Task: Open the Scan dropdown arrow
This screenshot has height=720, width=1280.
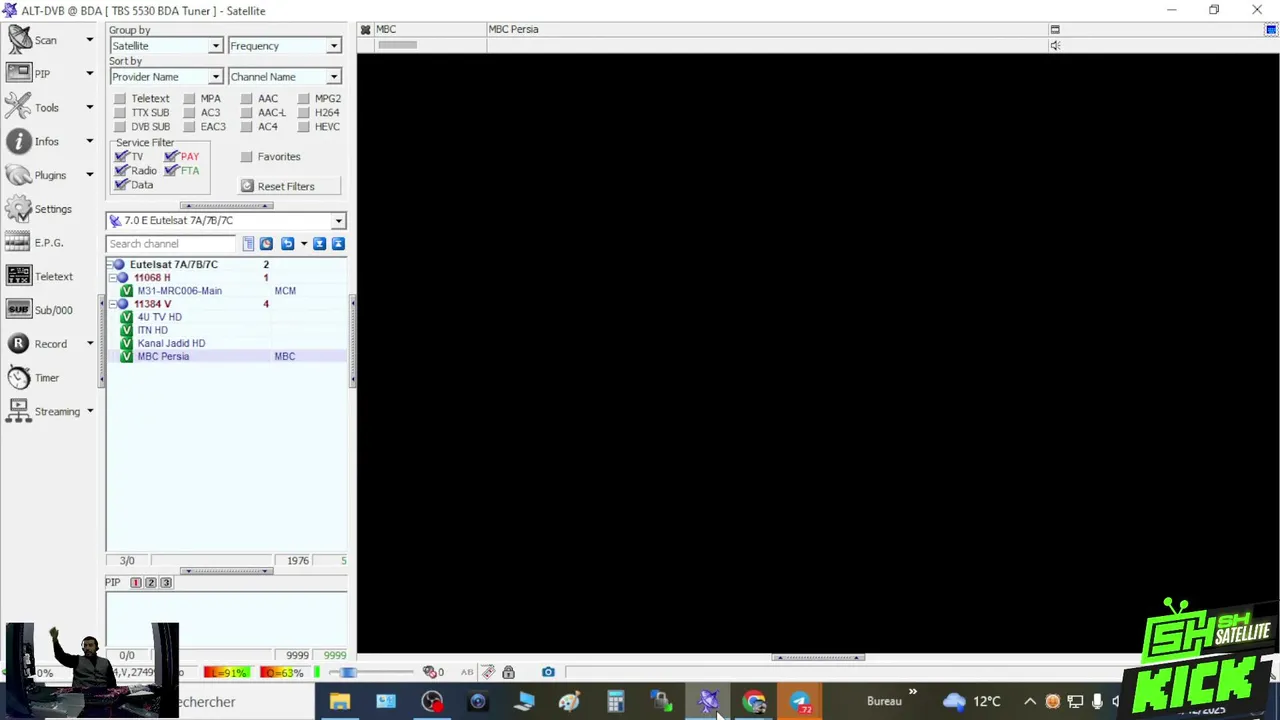Action: coord(89,40)
